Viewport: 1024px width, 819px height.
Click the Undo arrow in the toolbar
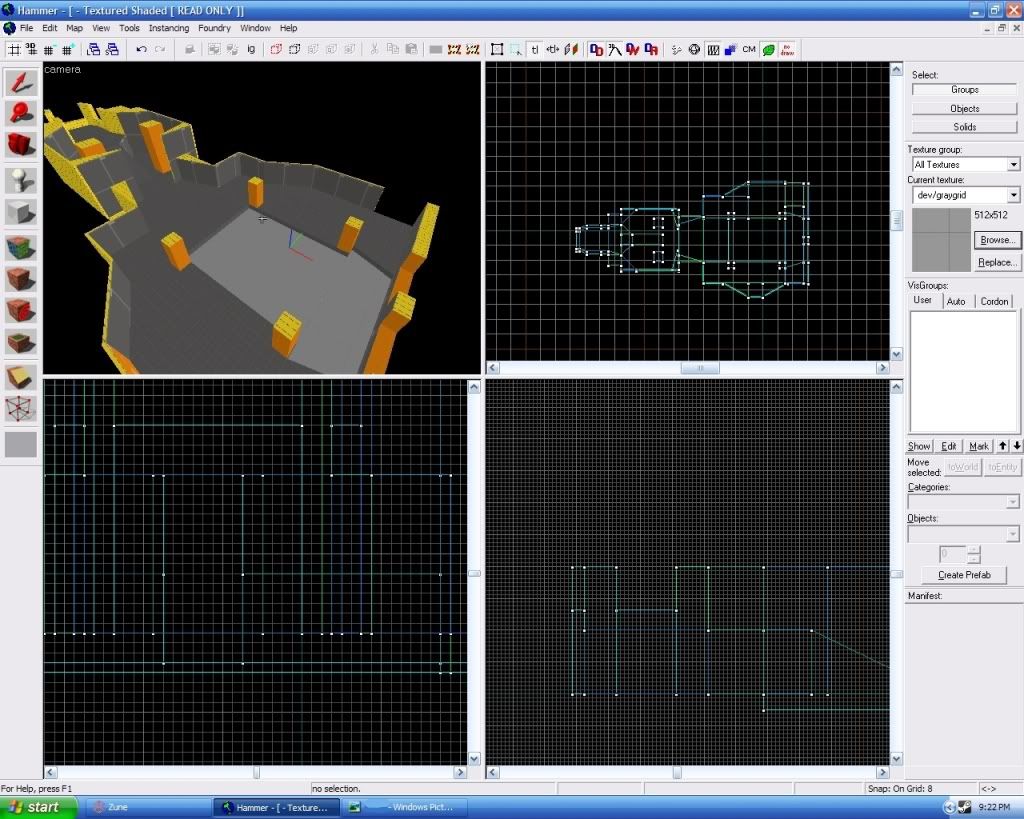[141, 49]
